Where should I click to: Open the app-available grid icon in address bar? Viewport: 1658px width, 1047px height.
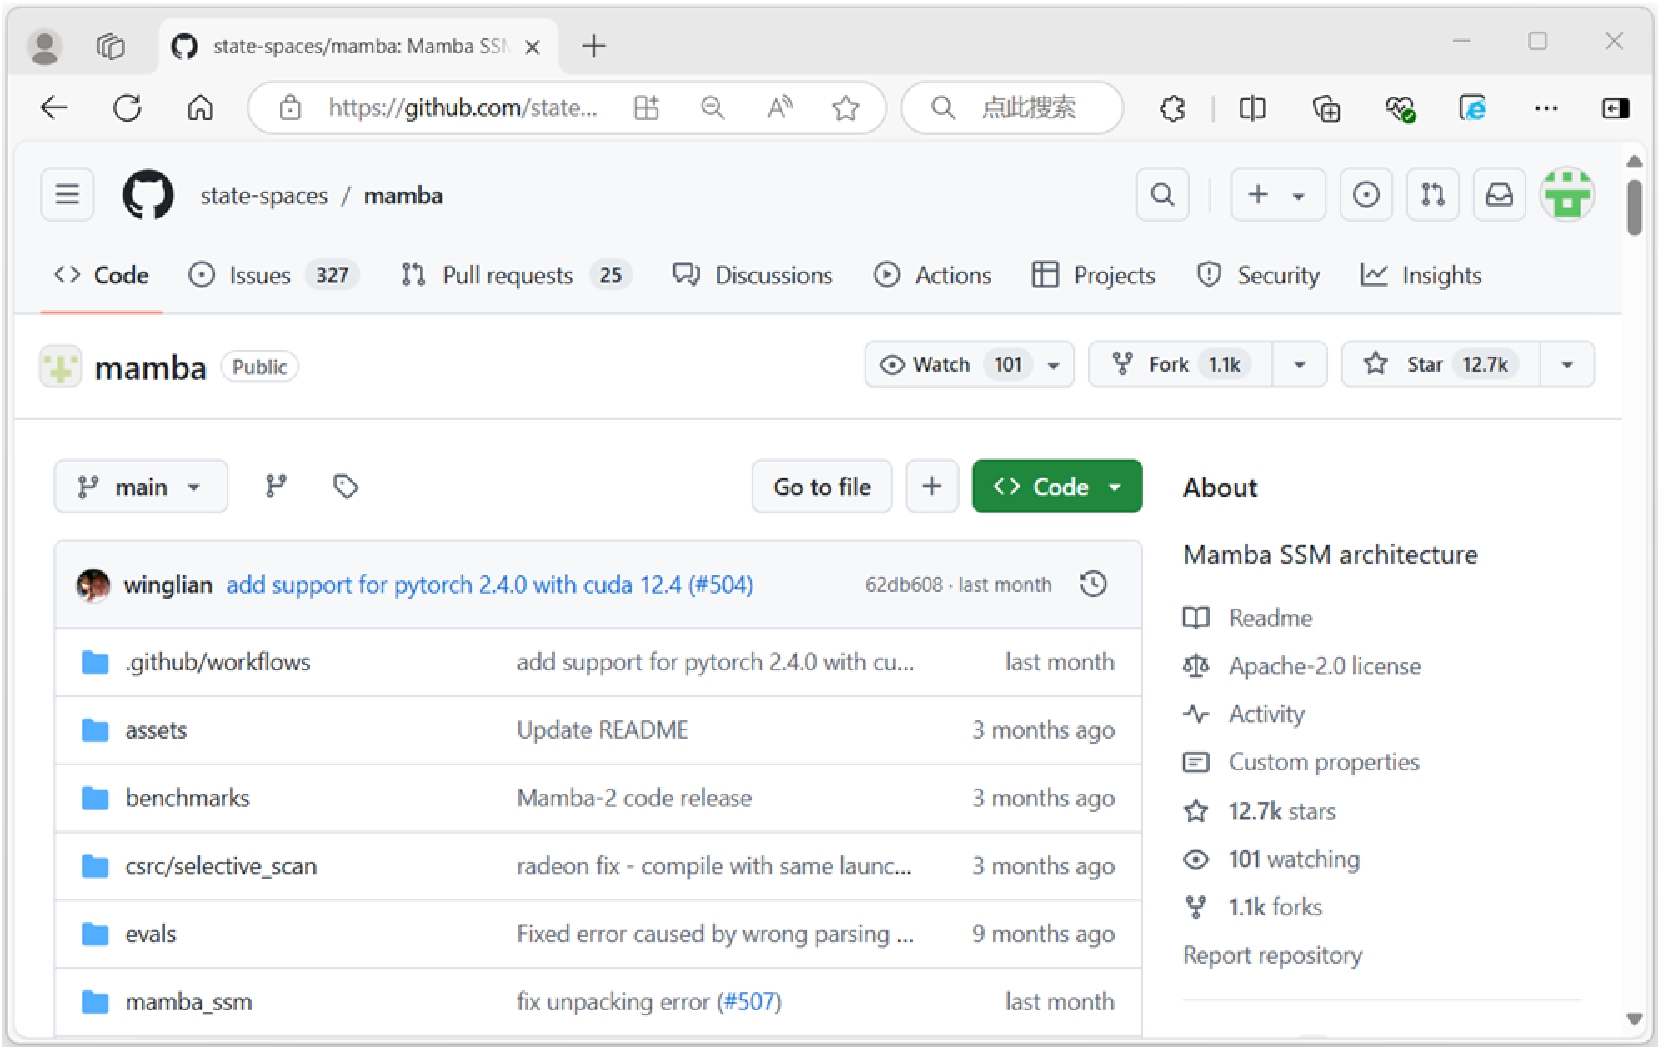[646, 107]
